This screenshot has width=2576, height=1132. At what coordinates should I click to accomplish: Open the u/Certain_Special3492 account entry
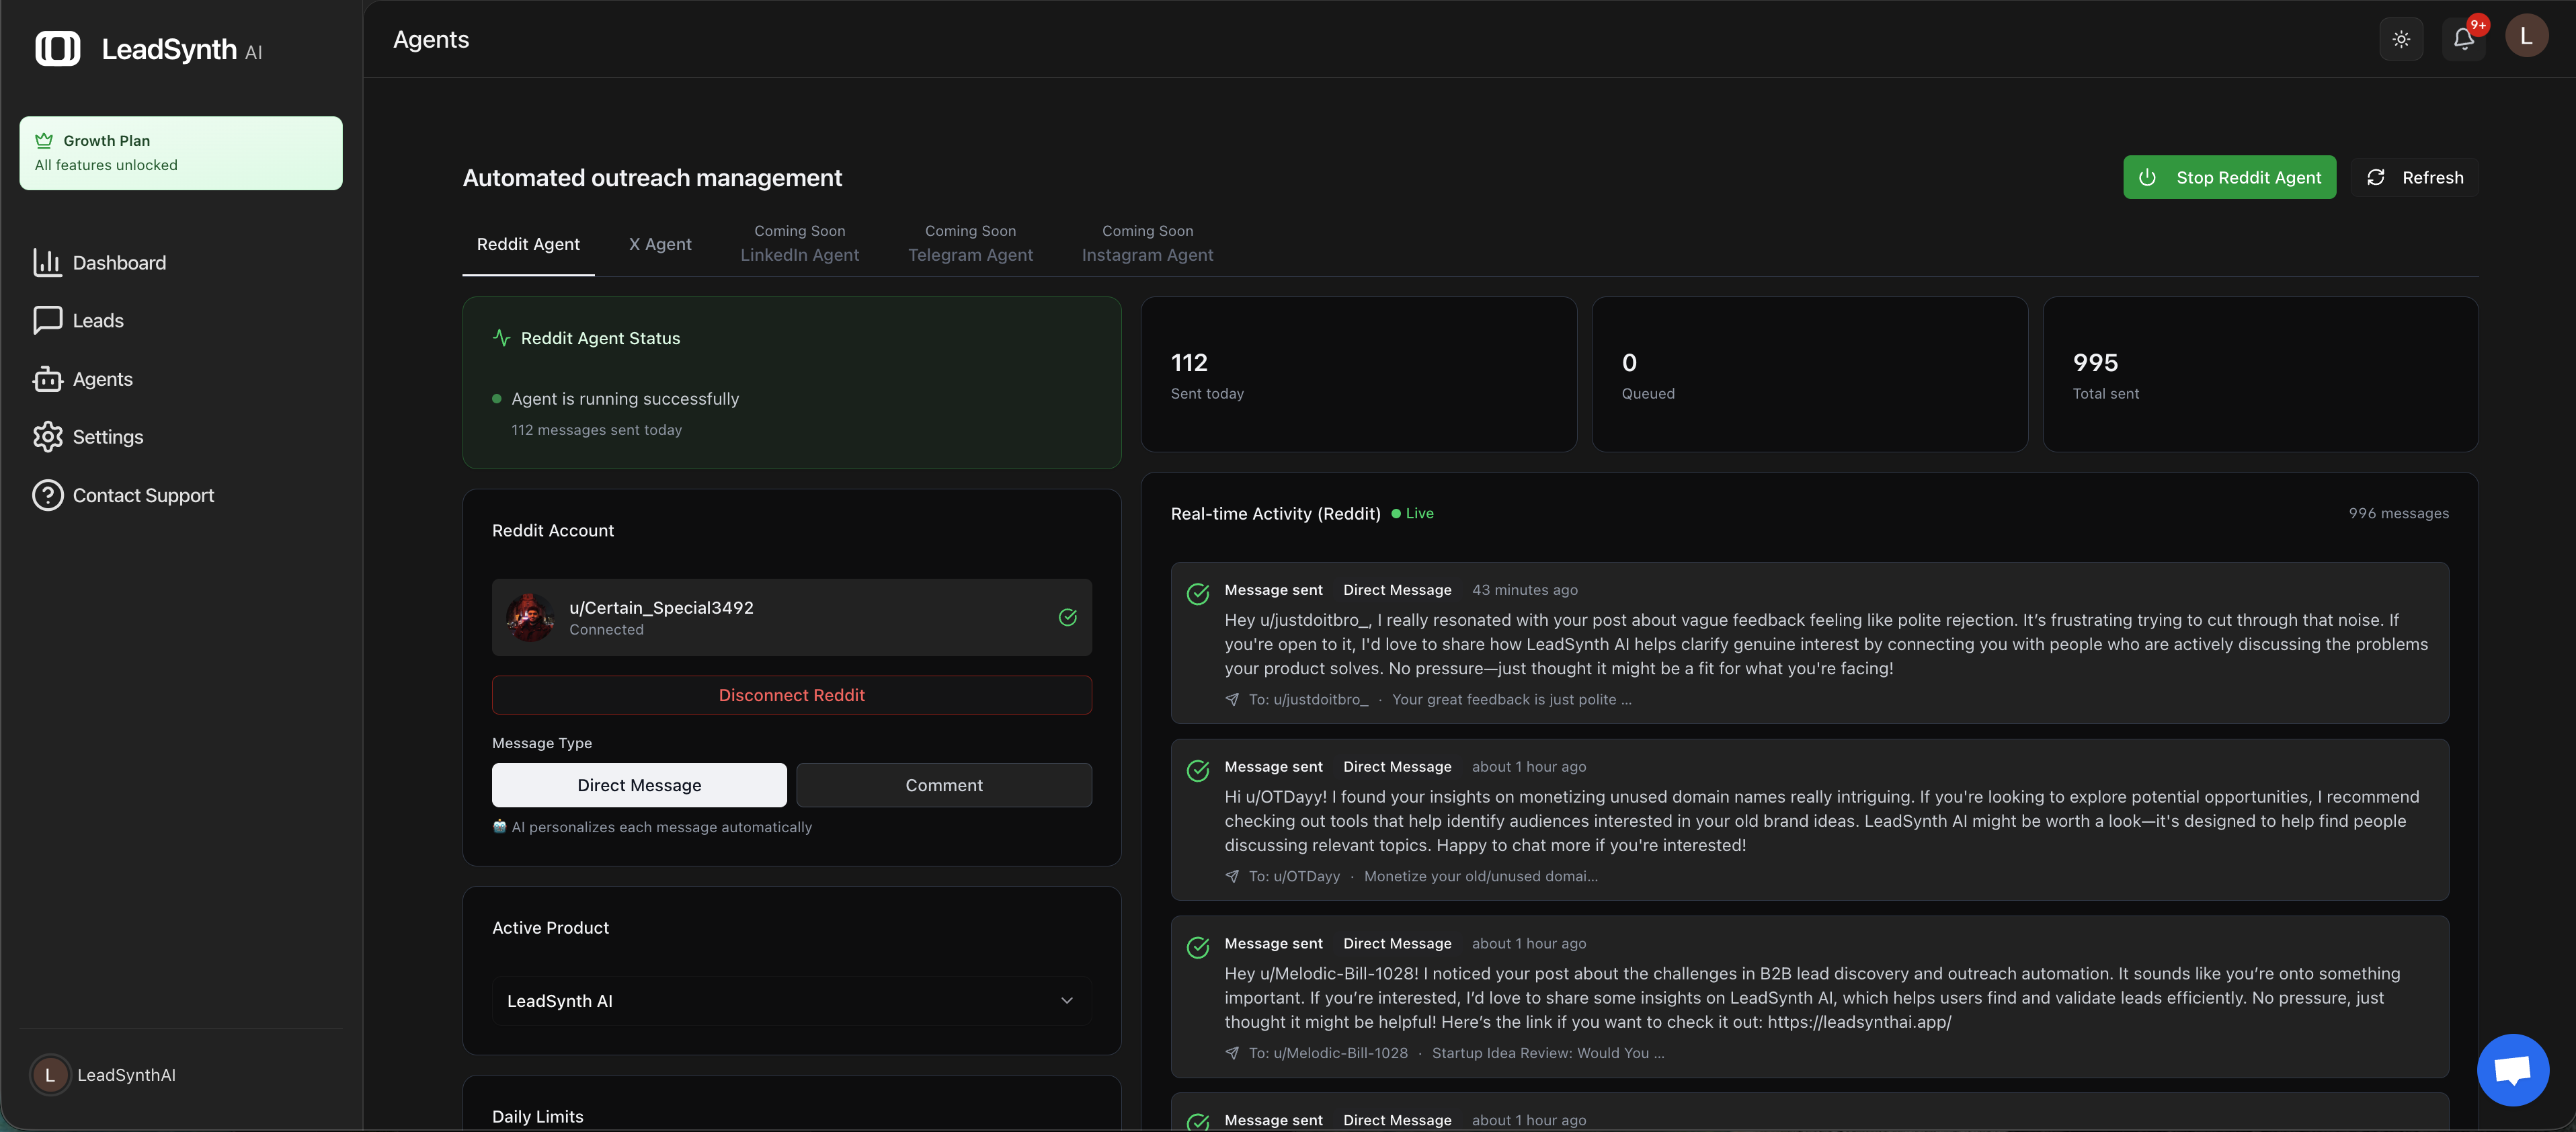[x=791, y=617]
